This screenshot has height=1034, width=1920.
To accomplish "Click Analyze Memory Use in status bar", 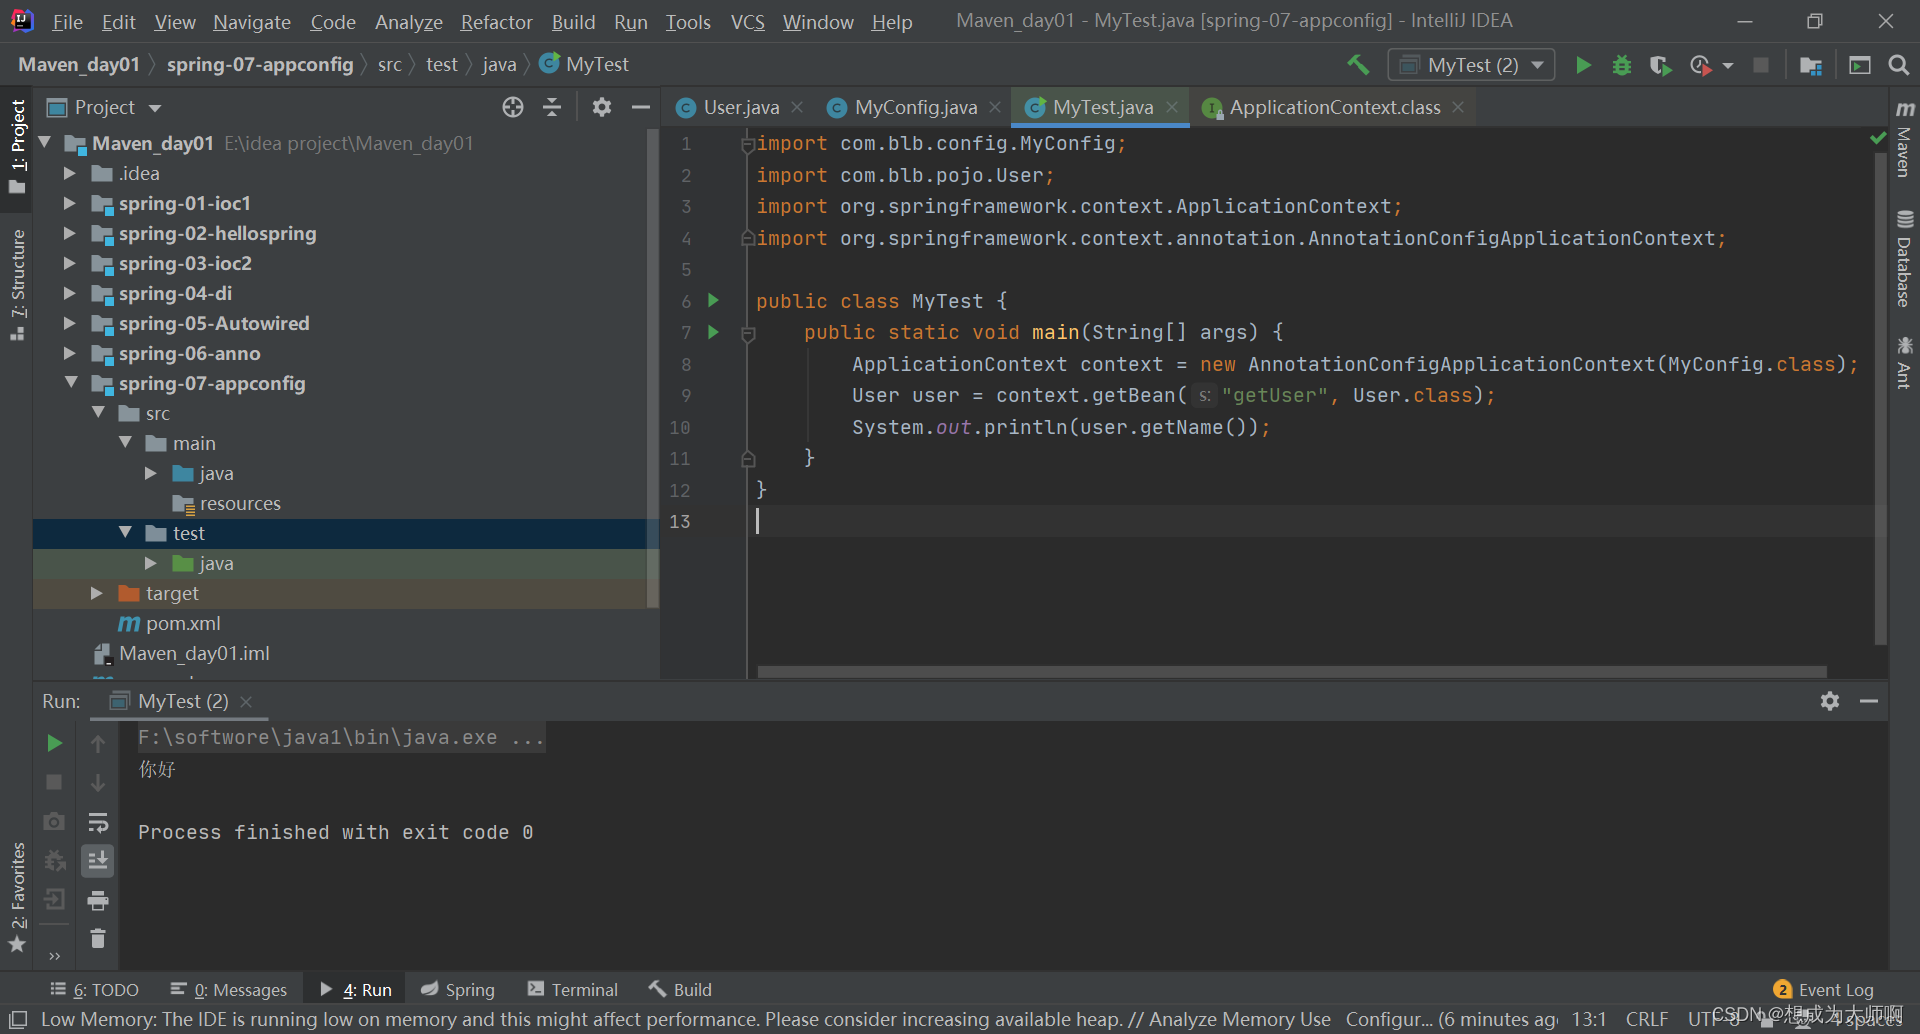I will coord(1239,1019).
